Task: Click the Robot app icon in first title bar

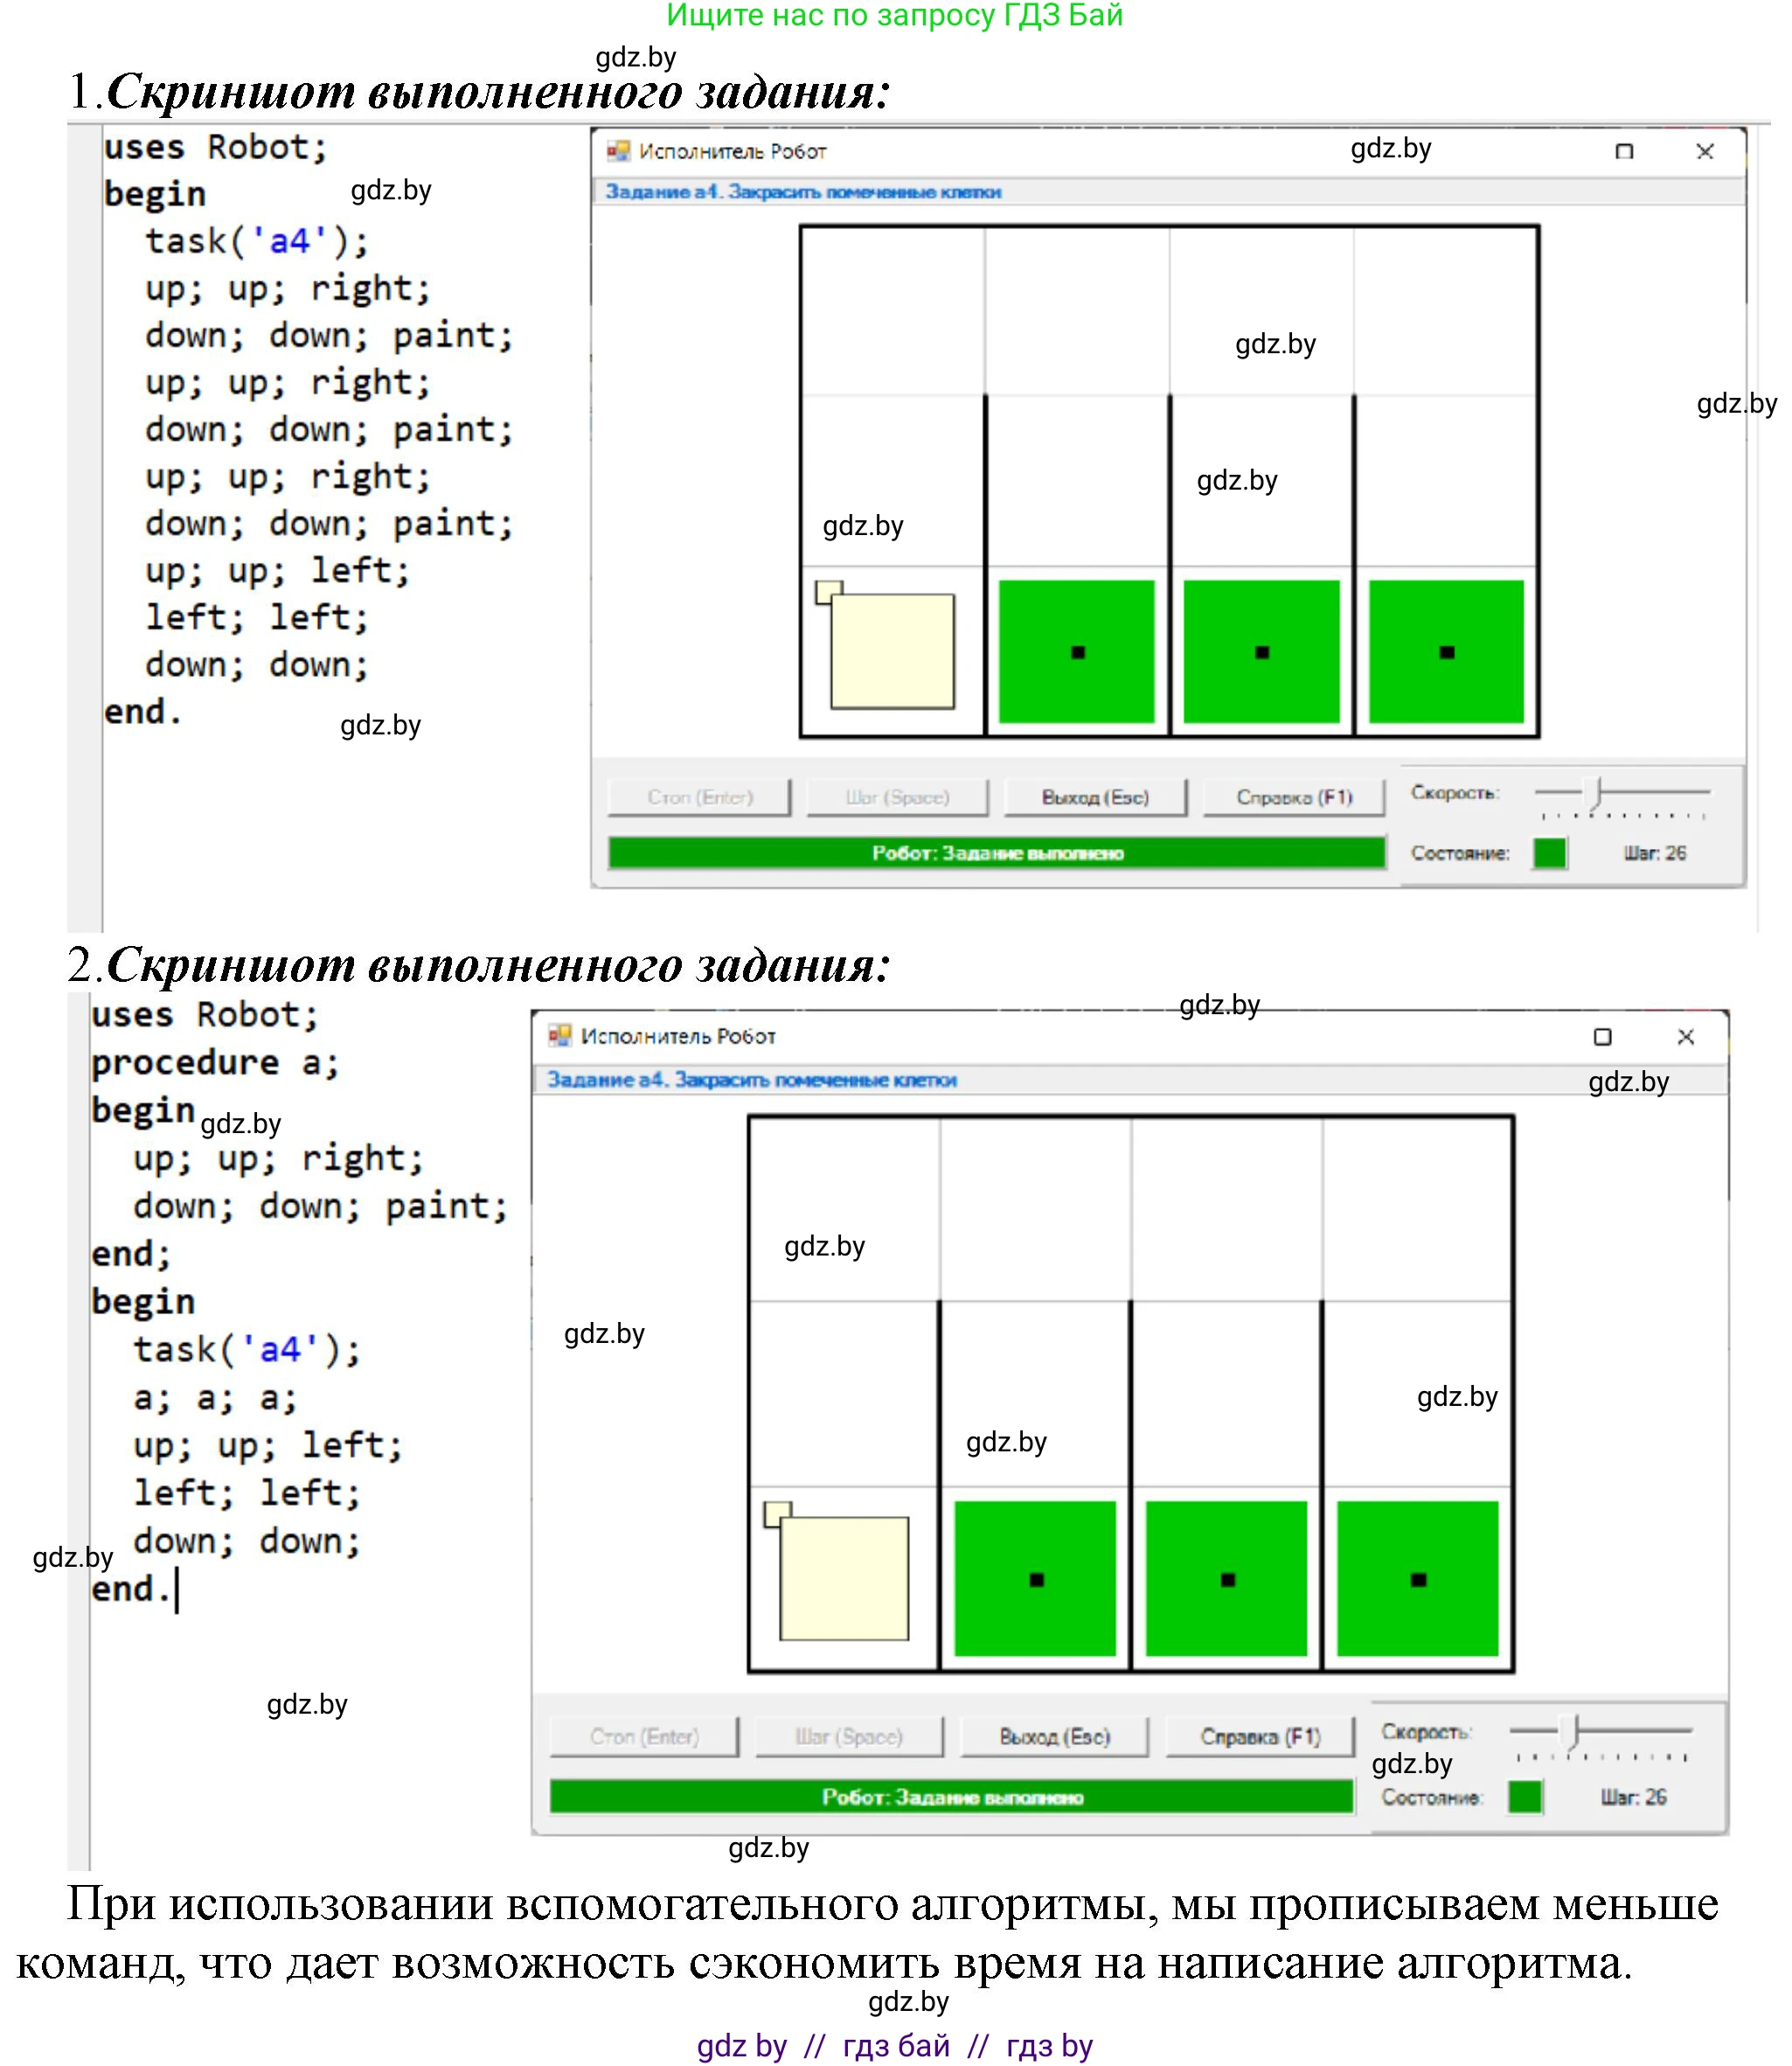Action: (x=618, y=151)
